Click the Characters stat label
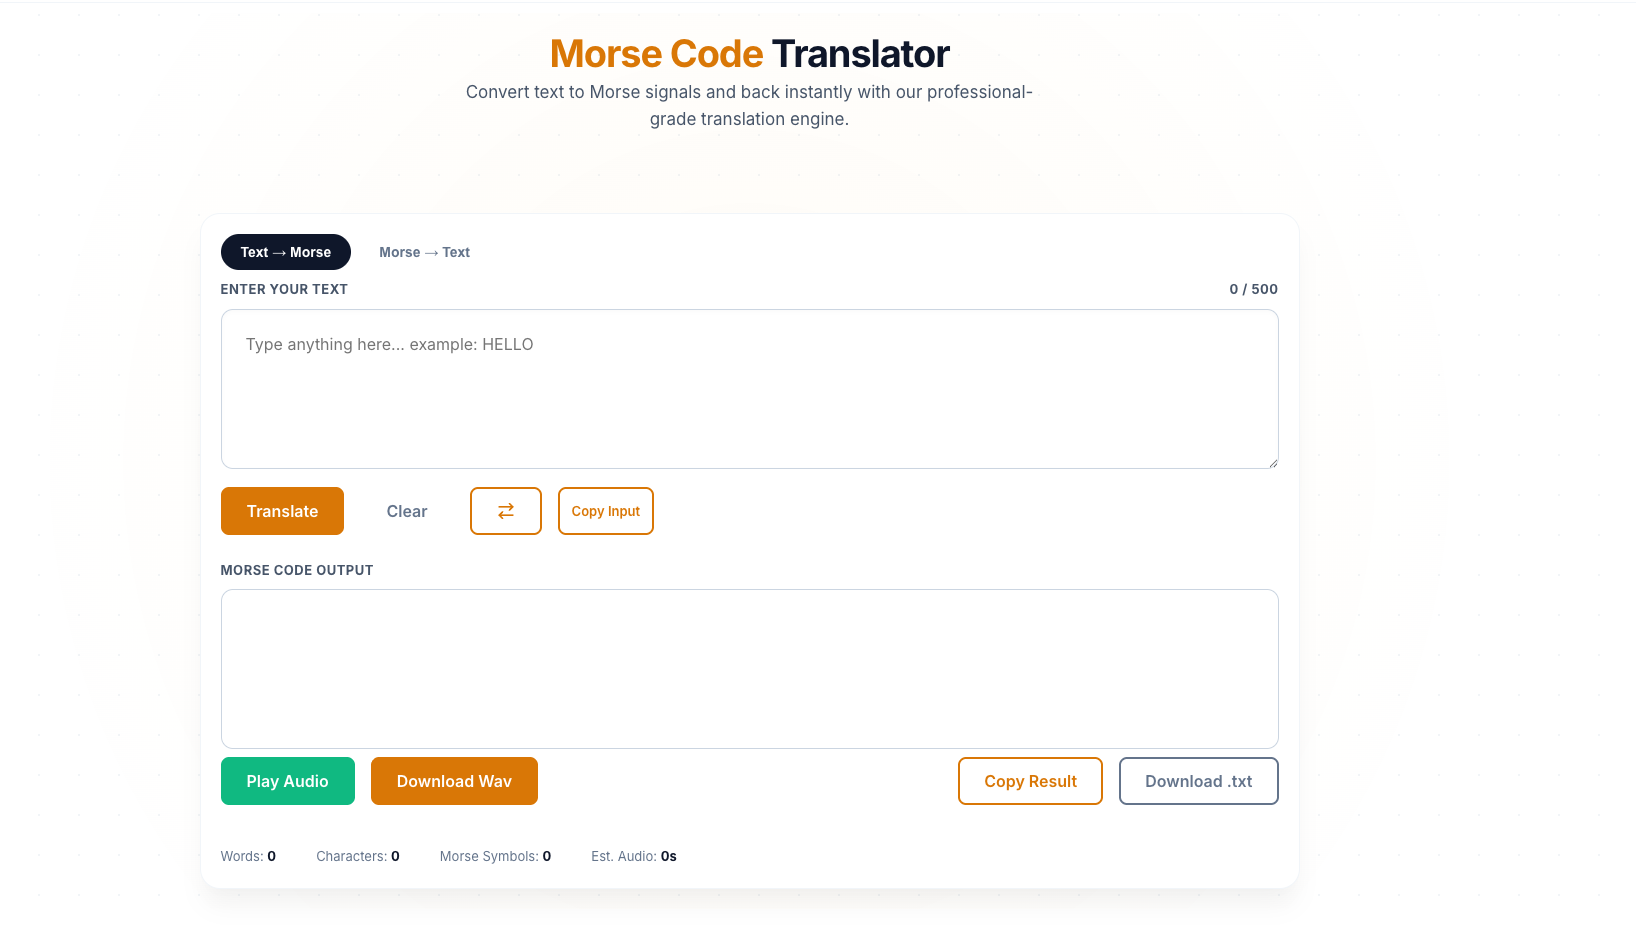1636x940 pixels. coord(356,856)
